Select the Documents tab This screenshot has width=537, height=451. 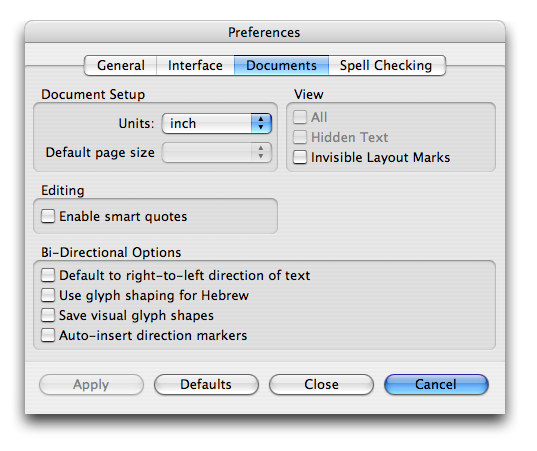(x=282, y=65)
